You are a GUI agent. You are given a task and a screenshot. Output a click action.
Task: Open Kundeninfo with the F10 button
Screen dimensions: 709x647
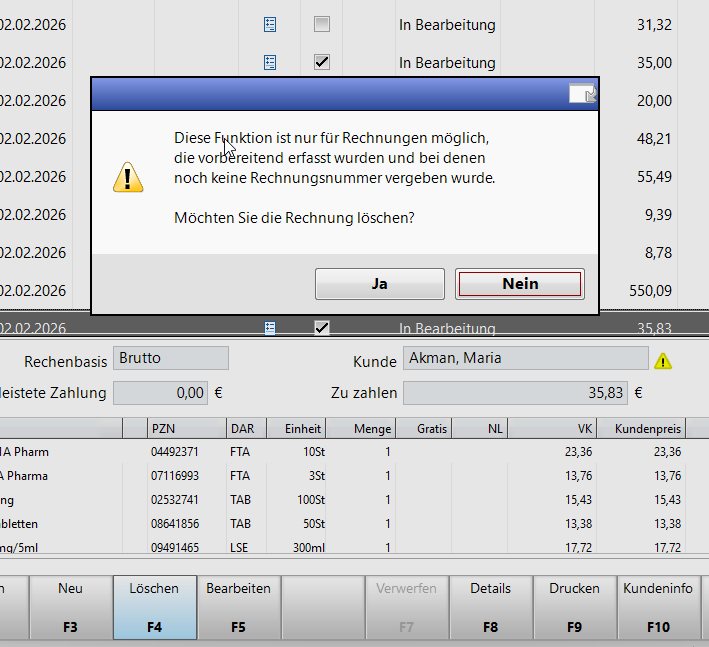pyautogui.click(x=658, y=607)
